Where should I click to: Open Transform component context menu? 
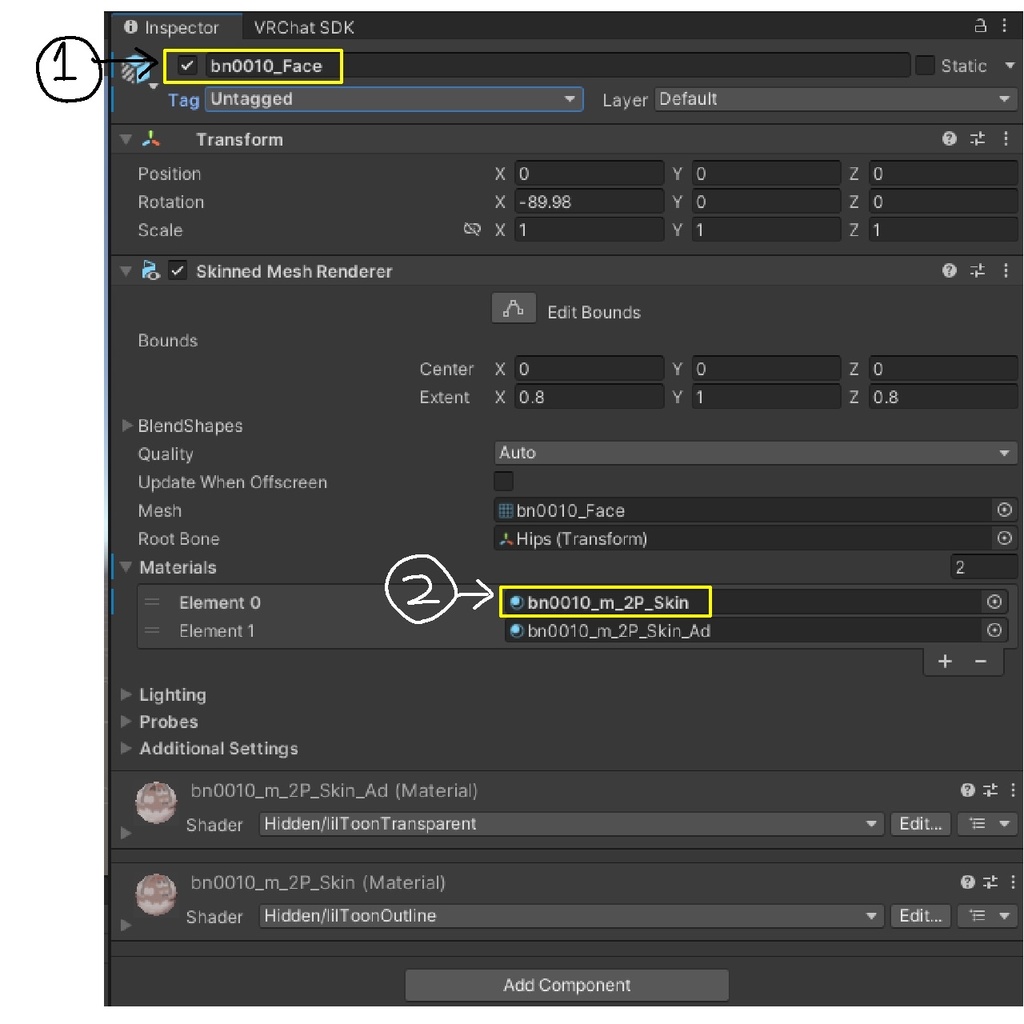(x=1006, y=138)
